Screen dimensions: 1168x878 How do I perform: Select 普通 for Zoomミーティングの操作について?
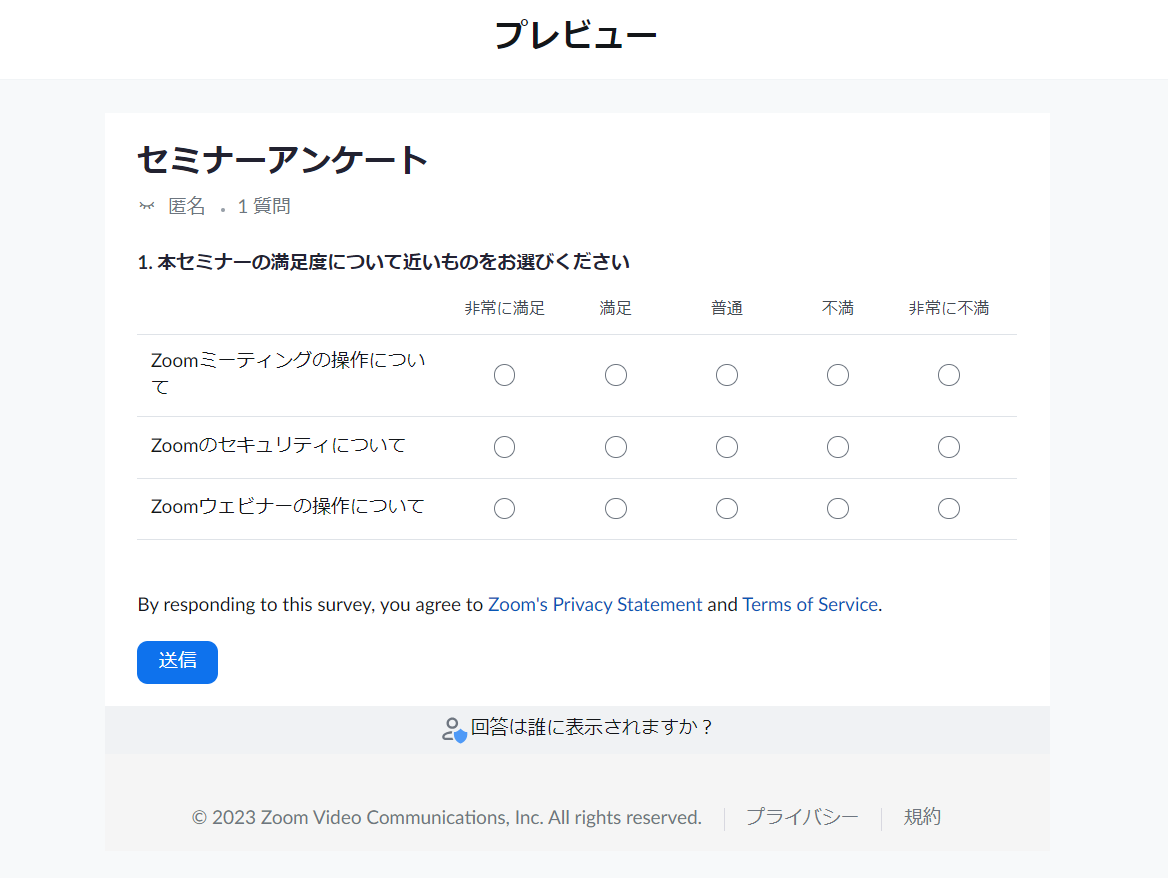click(726, 375)
